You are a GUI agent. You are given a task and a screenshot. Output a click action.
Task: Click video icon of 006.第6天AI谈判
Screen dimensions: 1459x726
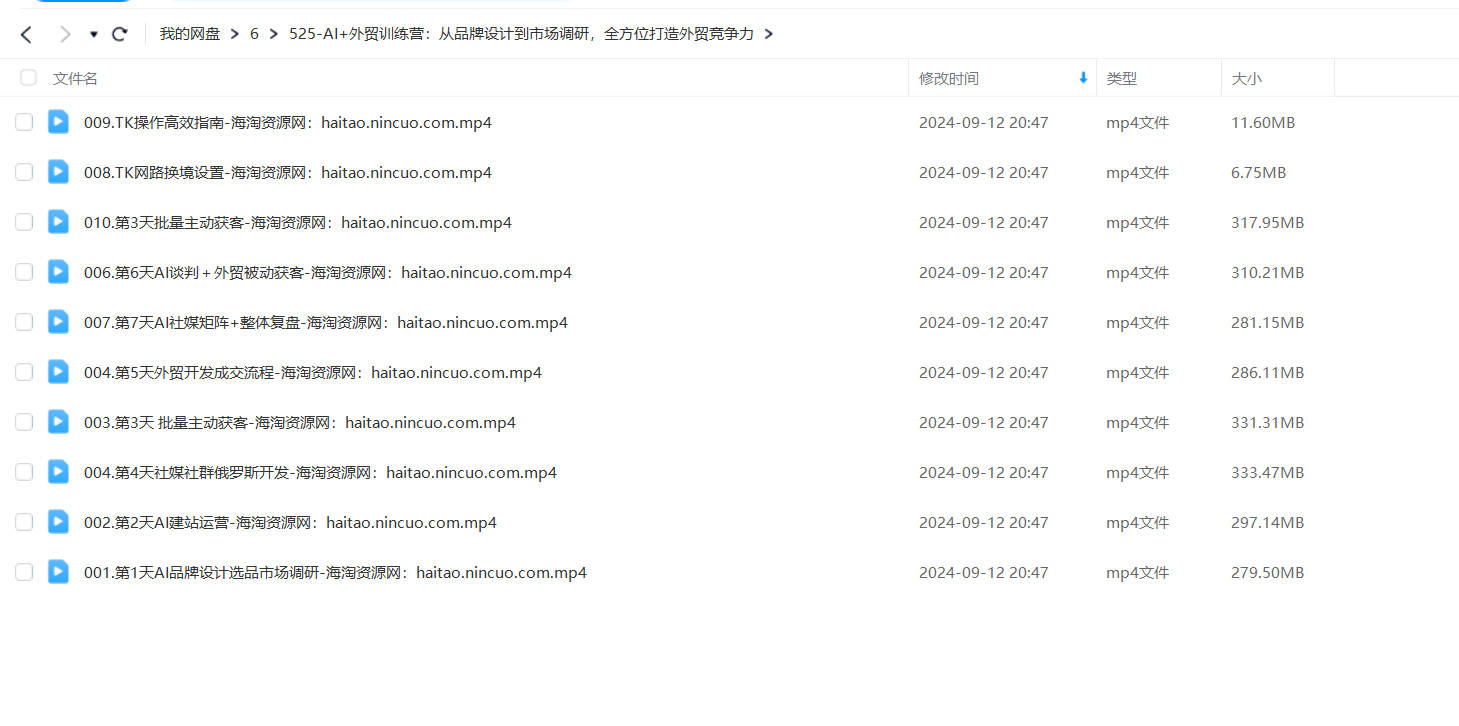click(x=59, y=271)
